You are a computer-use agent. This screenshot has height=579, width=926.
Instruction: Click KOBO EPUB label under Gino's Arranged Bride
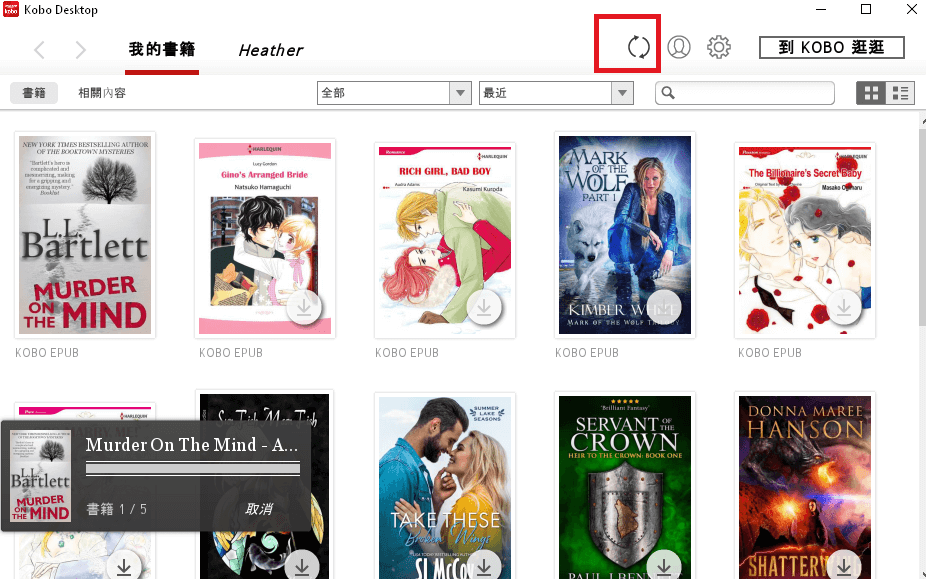coord(230,353)
